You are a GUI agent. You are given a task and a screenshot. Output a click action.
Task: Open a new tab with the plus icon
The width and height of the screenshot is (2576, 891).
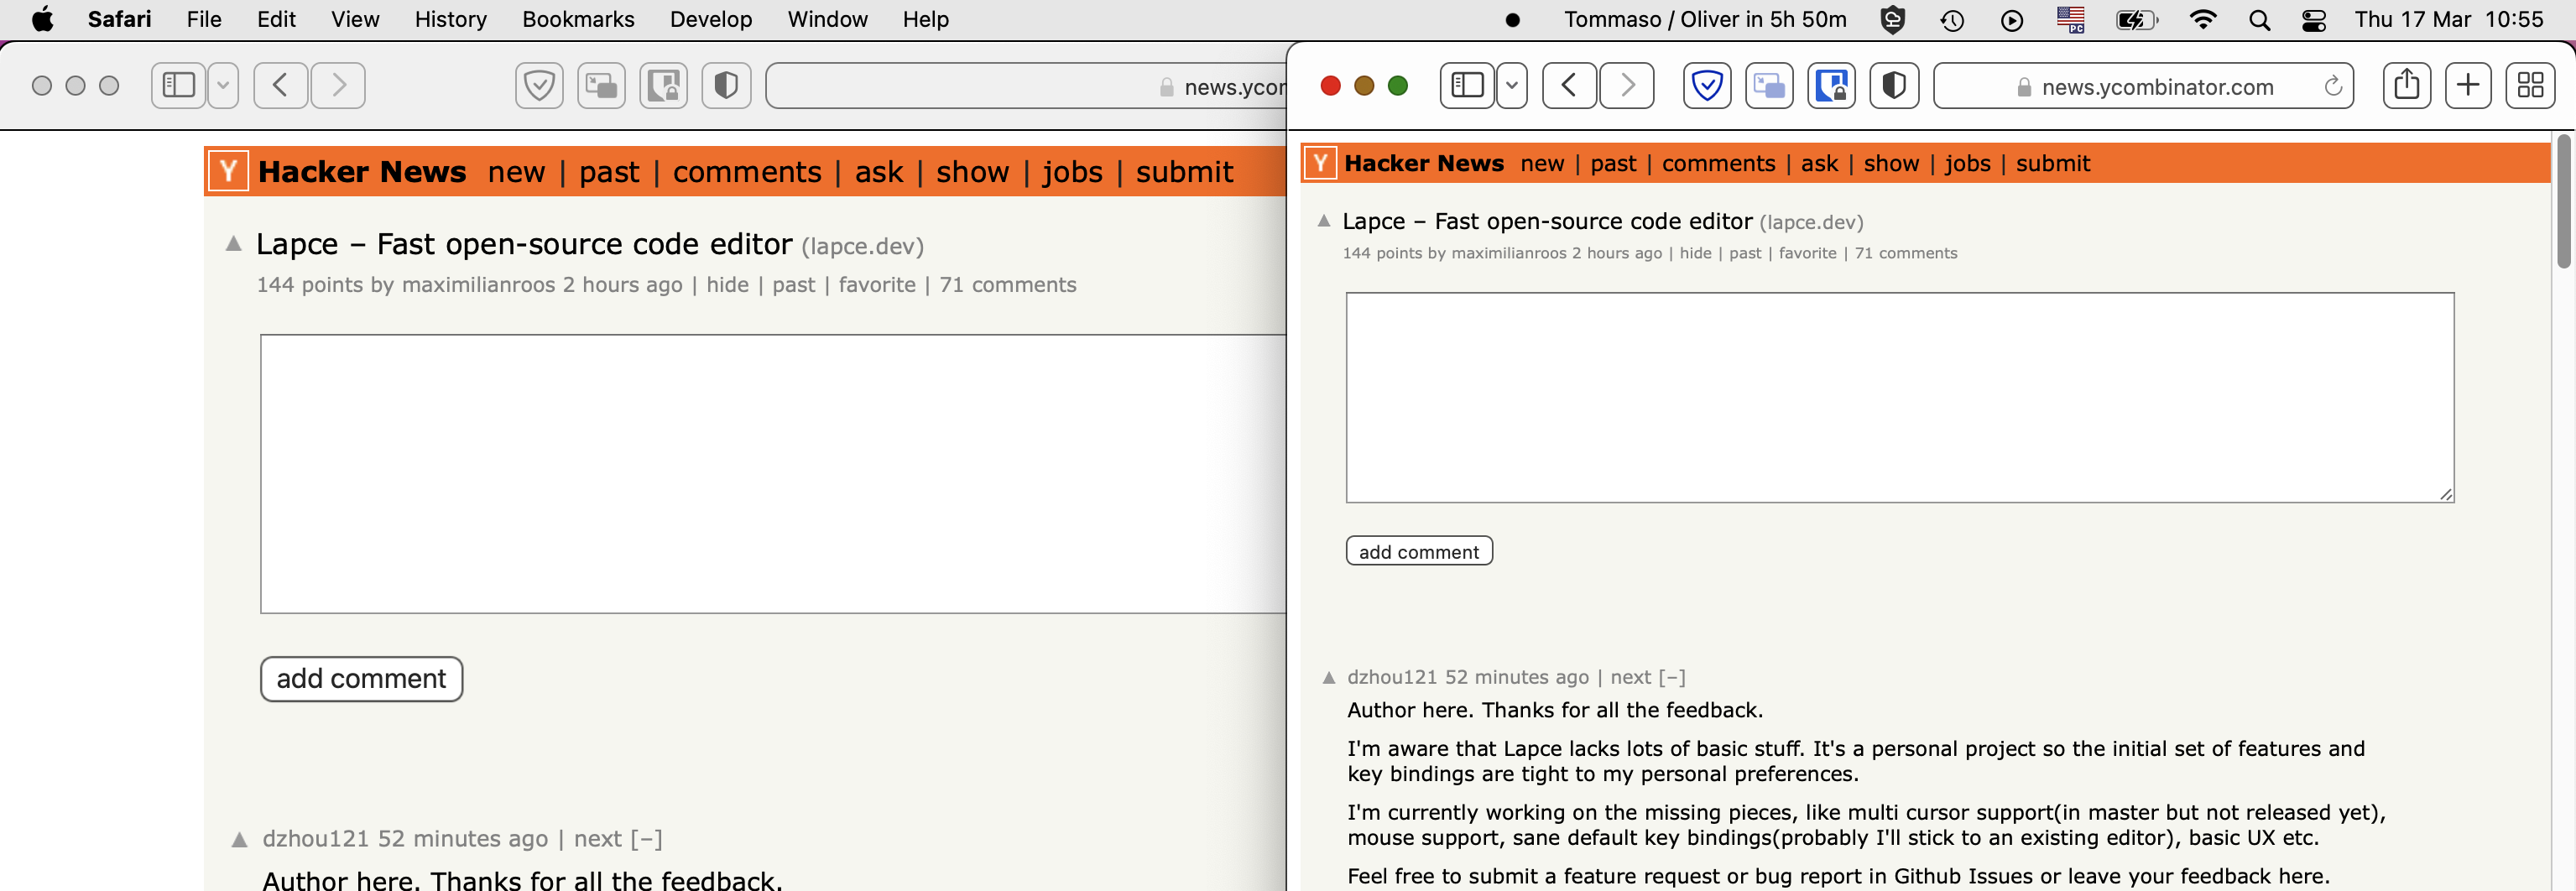click(2467, 86)
